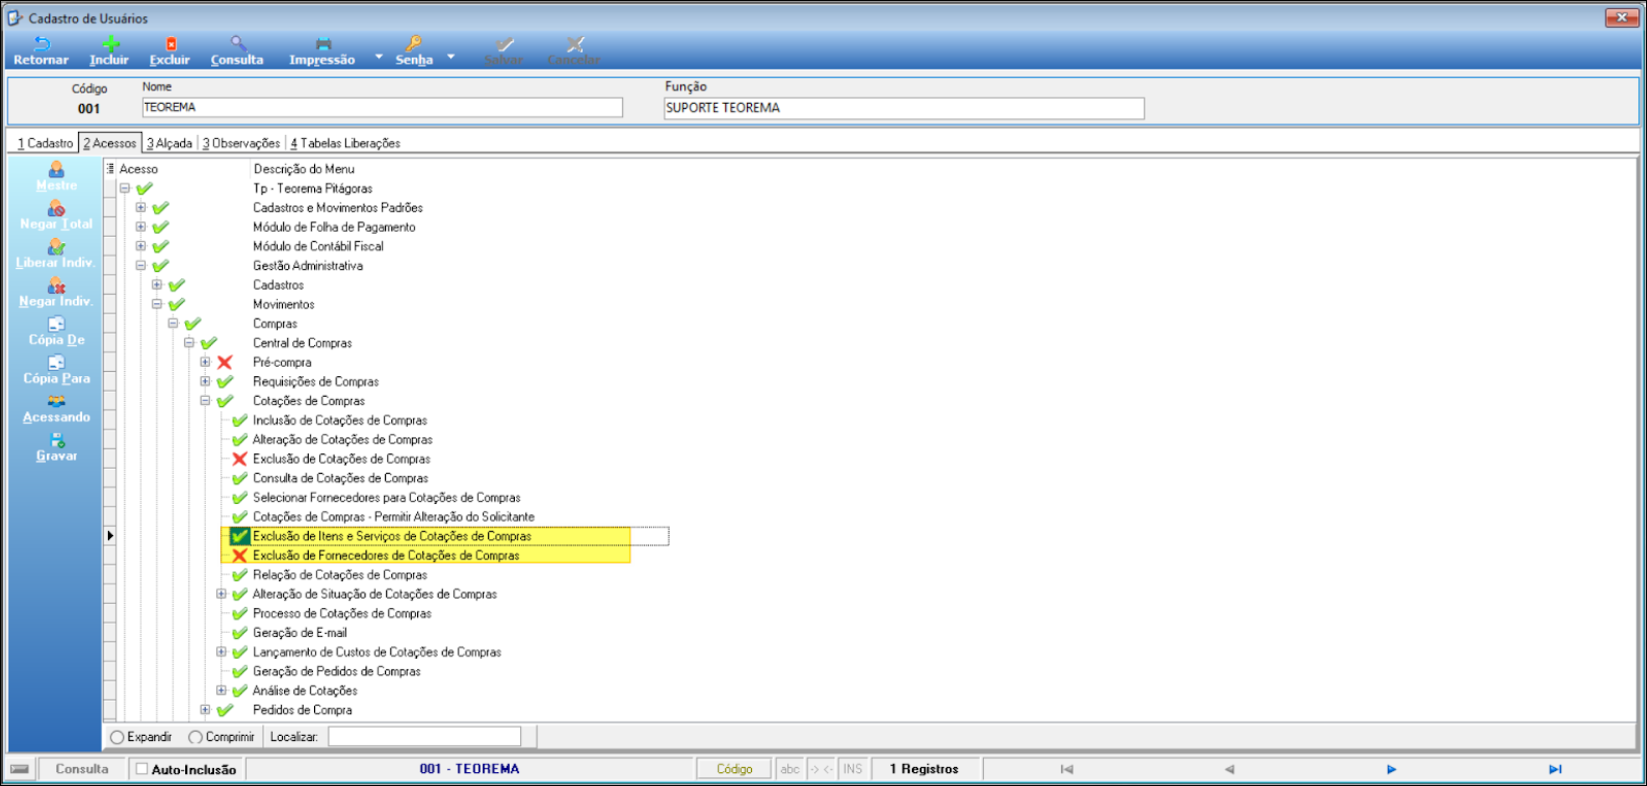Click the Localizar search field

pyautogui.click(x=424, y=737)
